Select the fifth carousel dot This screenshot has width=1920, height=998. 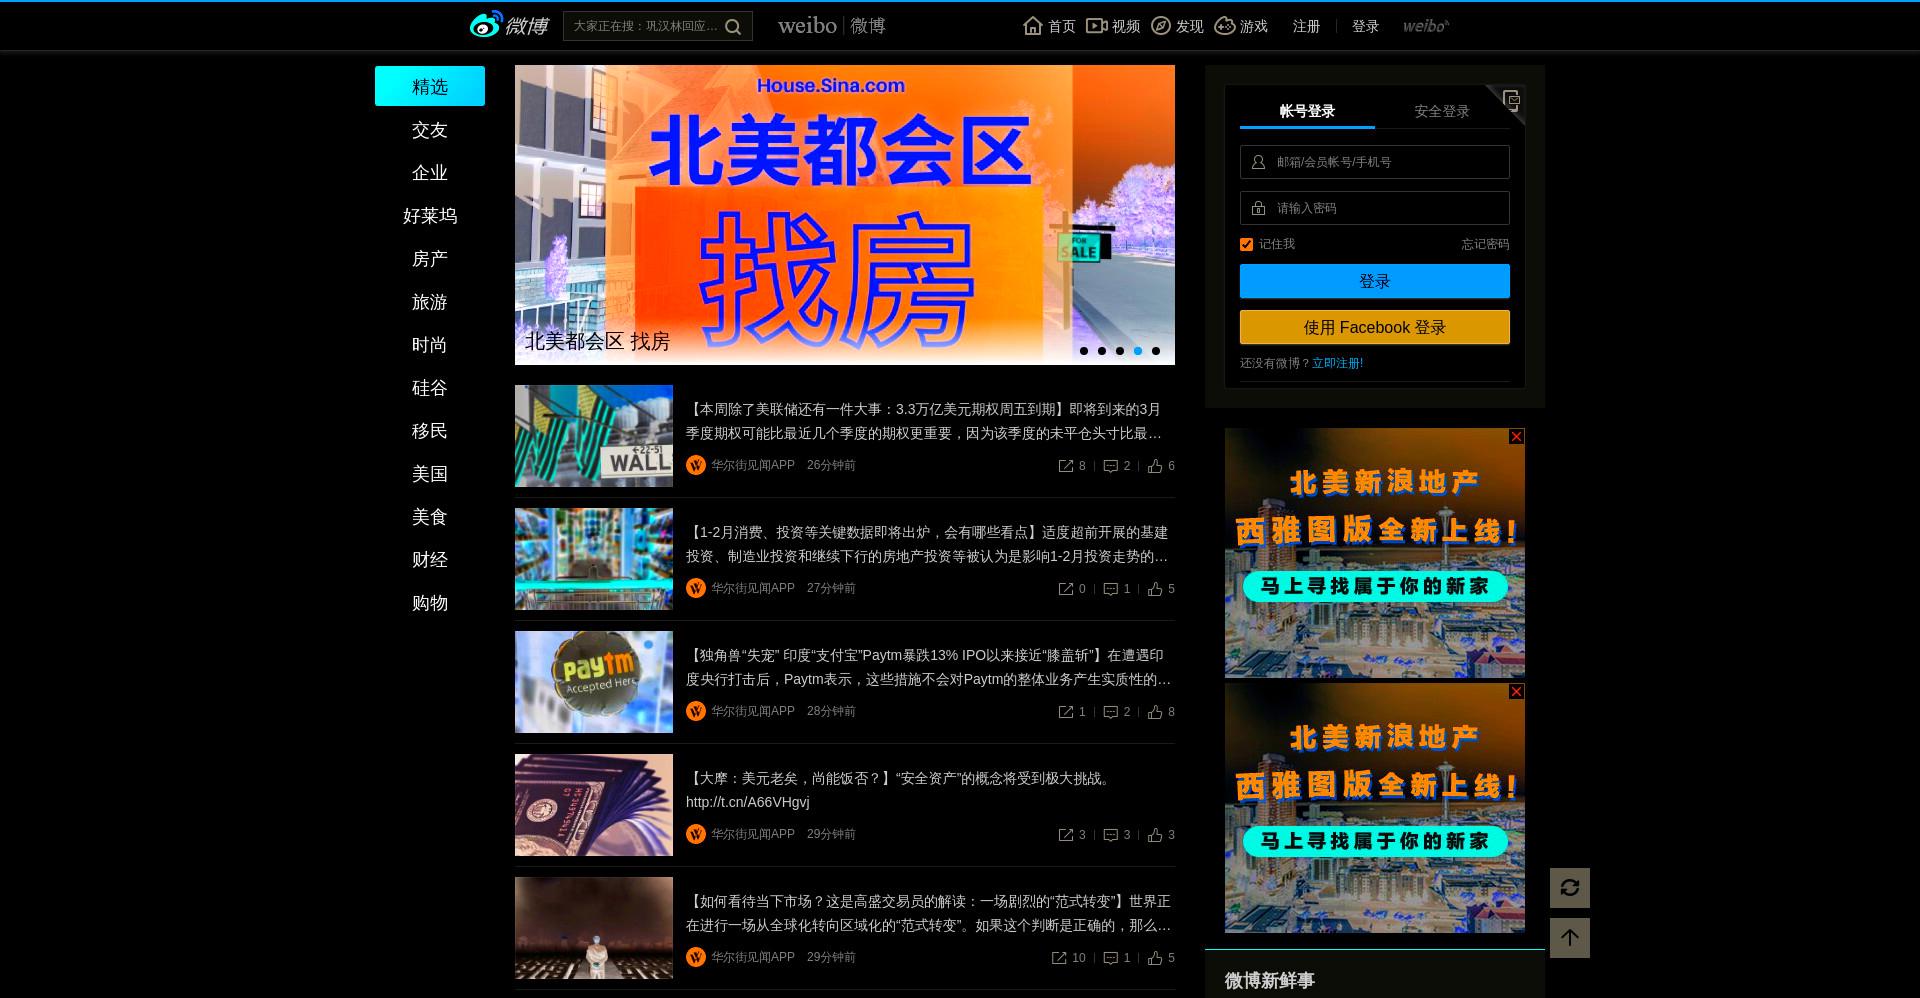pyautogui.click(x=1156, y=351)
